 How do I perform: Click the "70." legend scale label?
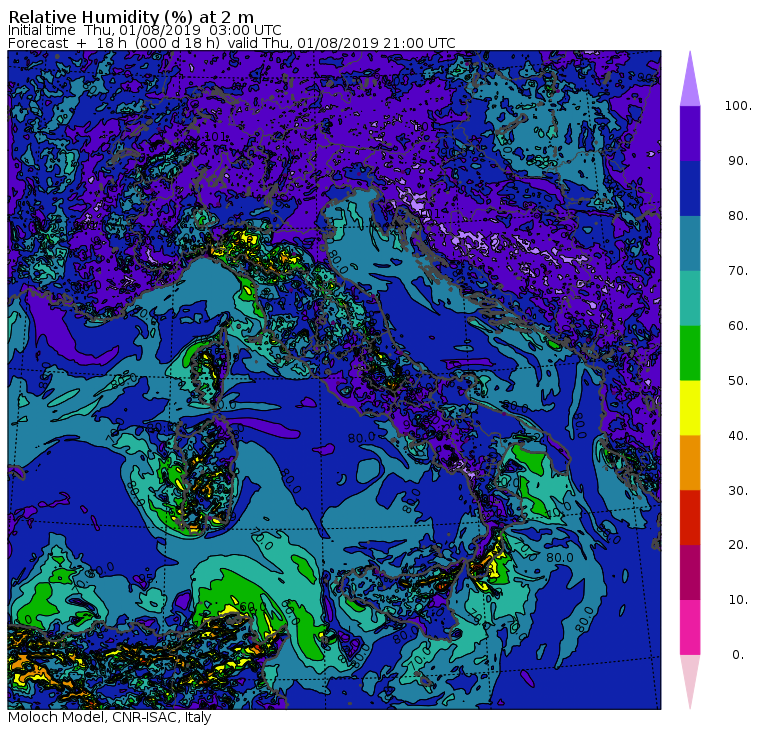pos(738,270)
